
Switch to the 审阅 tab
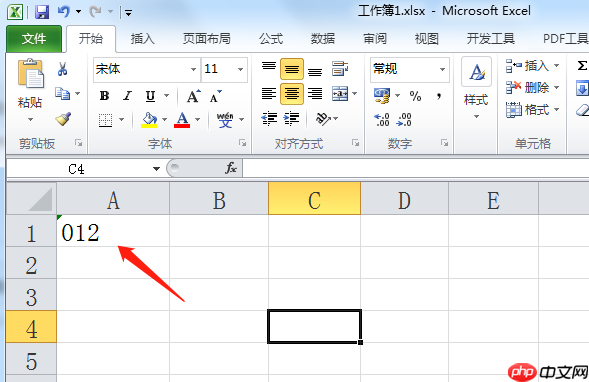(x=375, y=39)
